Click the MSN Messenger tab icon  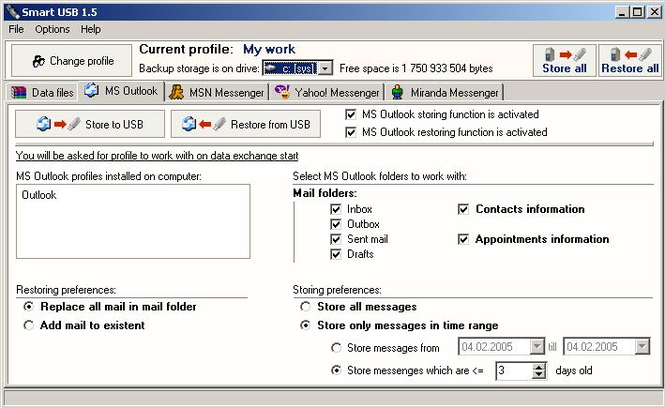176,92
